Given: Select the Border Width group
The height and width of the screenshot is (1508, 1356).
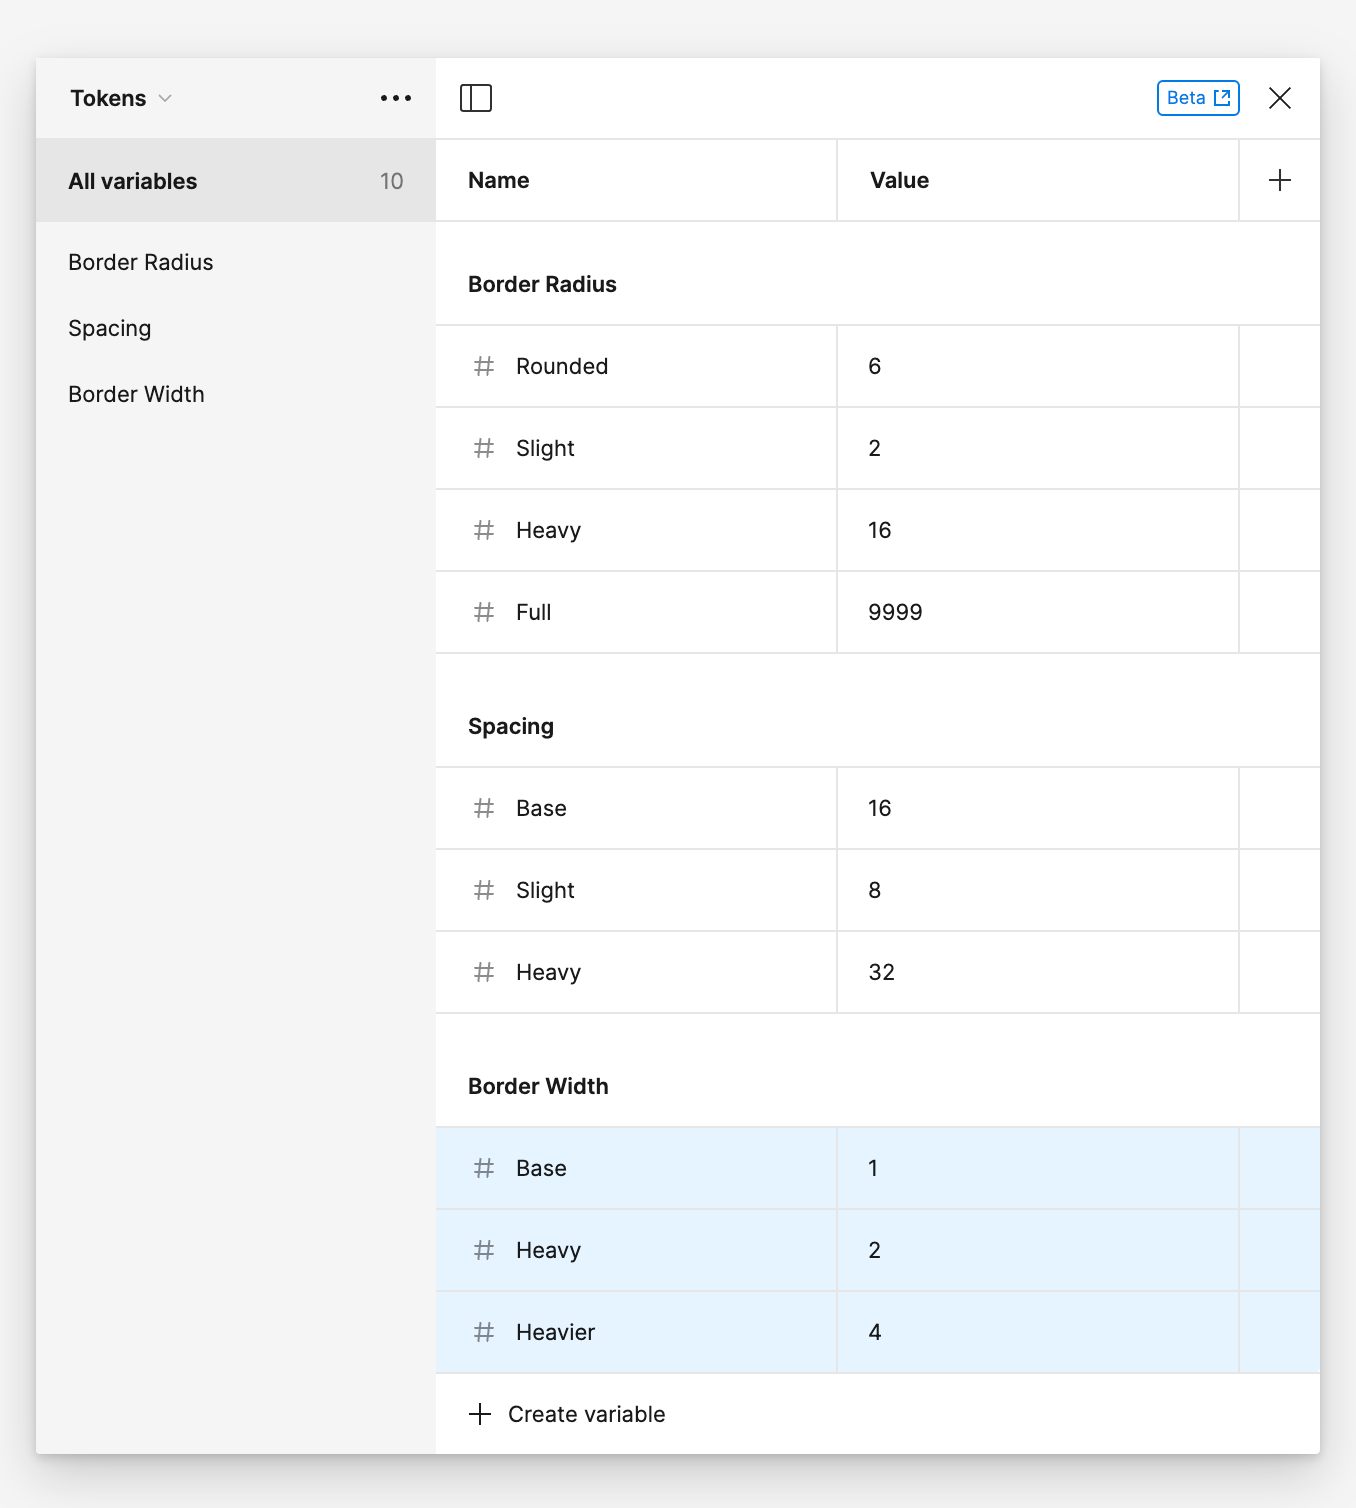Looking at the screenshot, I should tap(136, 394).
